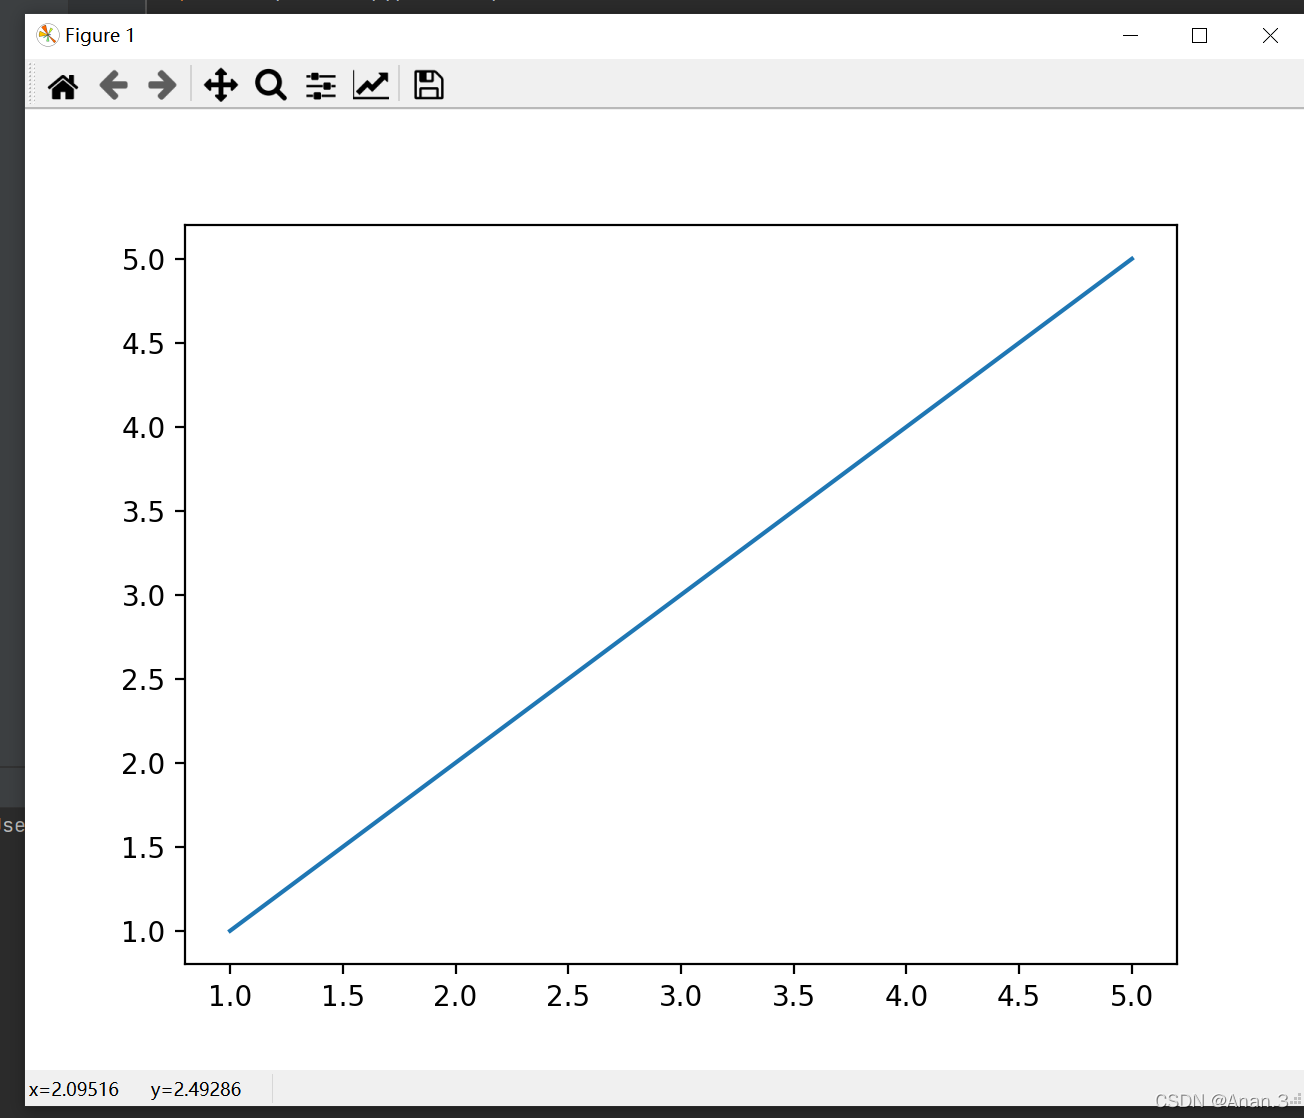
Task: Click the Figure 1 matplotlib window icon
Action: coord(47,36)
